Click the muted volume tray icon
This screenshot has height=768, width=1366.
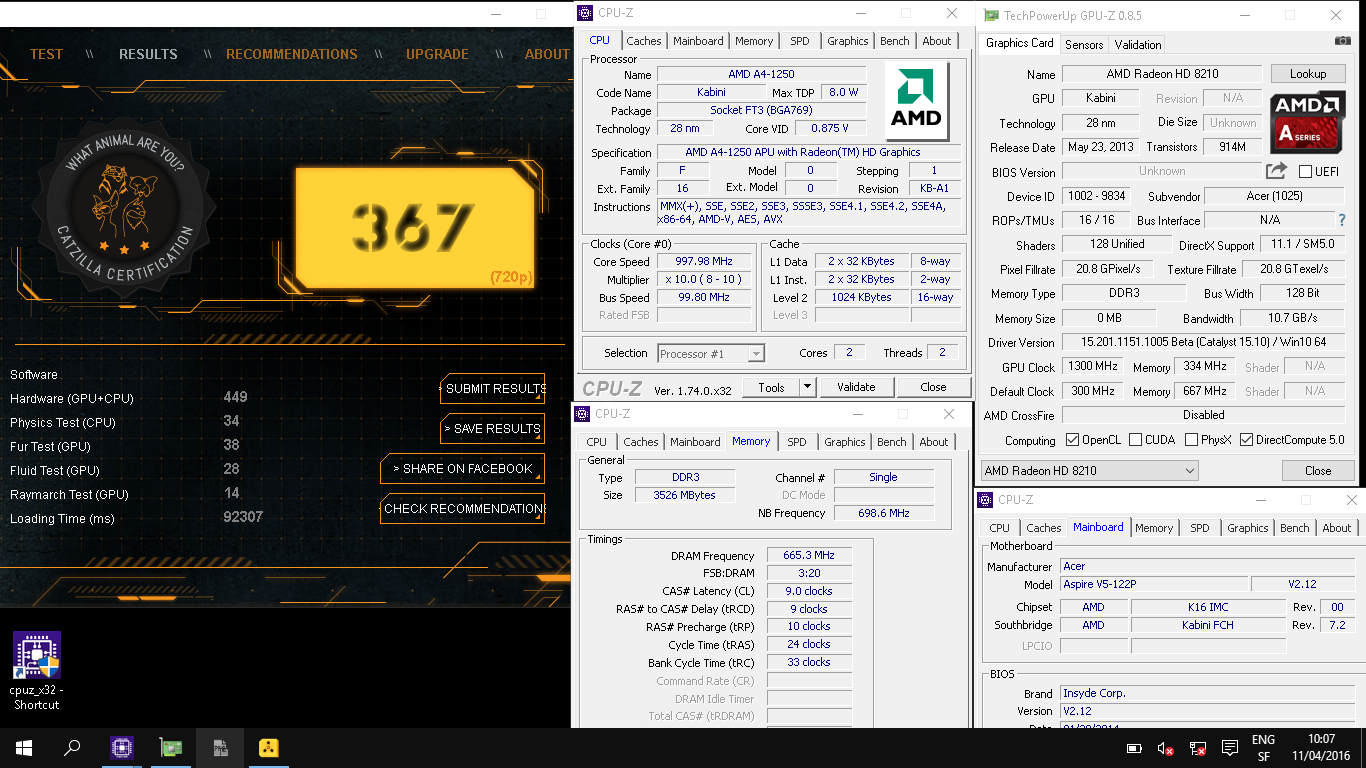(1165, 748)
